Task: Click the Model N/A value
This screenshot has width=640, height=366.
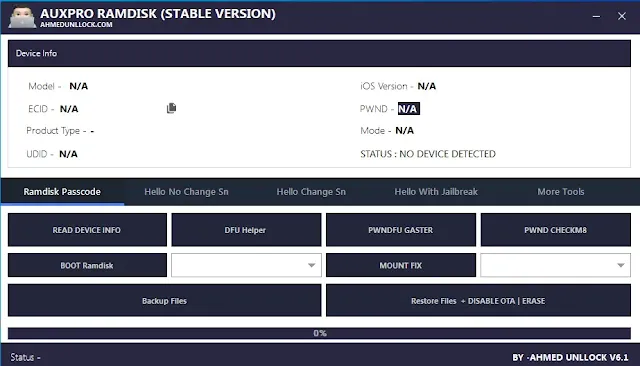Action: tap(78, 86)
